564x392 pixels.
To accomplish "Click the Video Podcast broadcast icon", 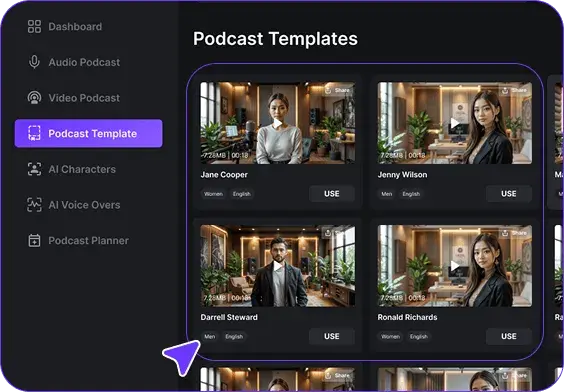I will (34, 98).
